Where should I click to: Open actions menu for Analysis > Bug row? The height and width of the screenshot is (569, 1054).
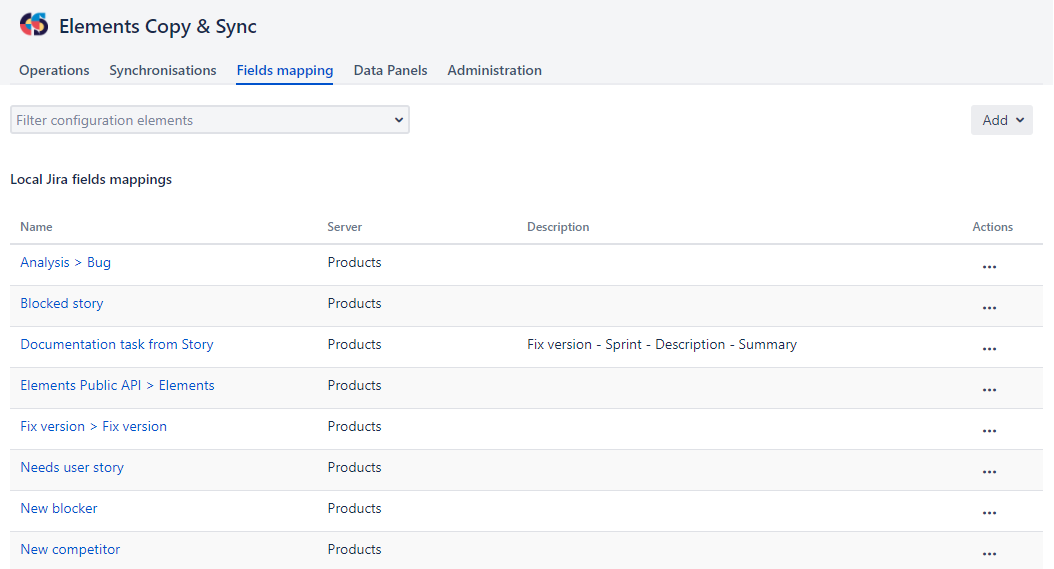[x=989, y=267]
